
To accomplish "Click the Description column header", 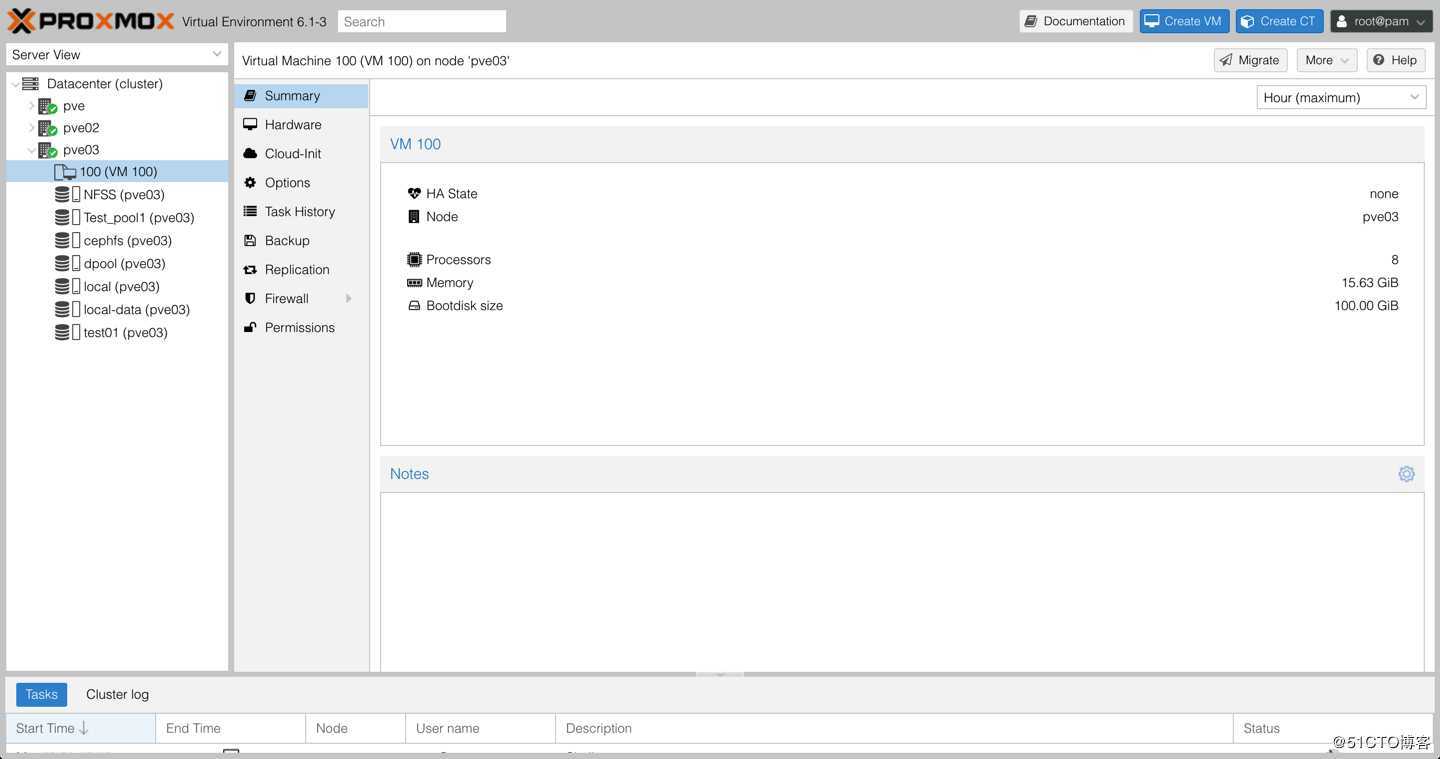I will point(894,728).
